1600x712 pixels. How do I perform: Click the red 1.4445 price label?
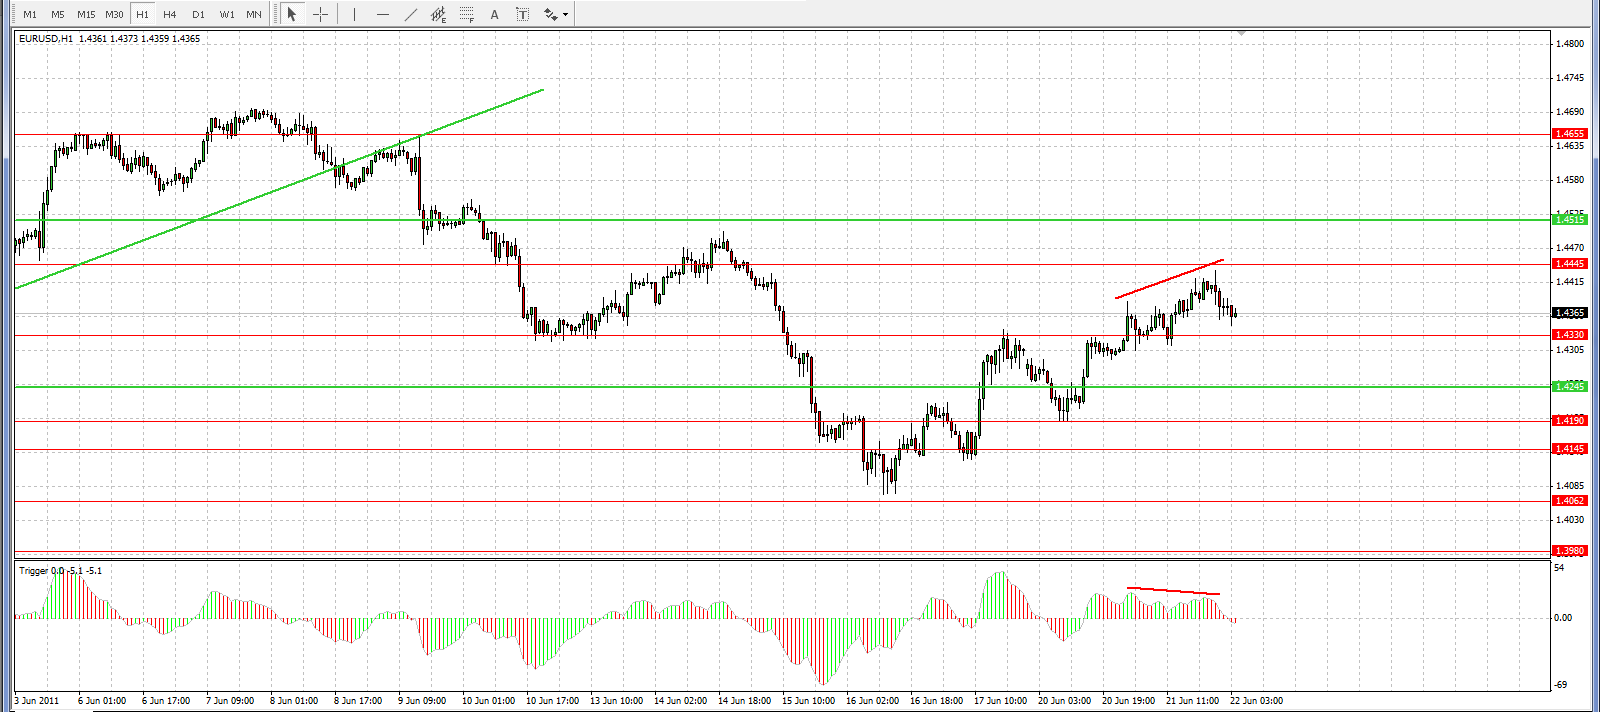pos(1569,264)
